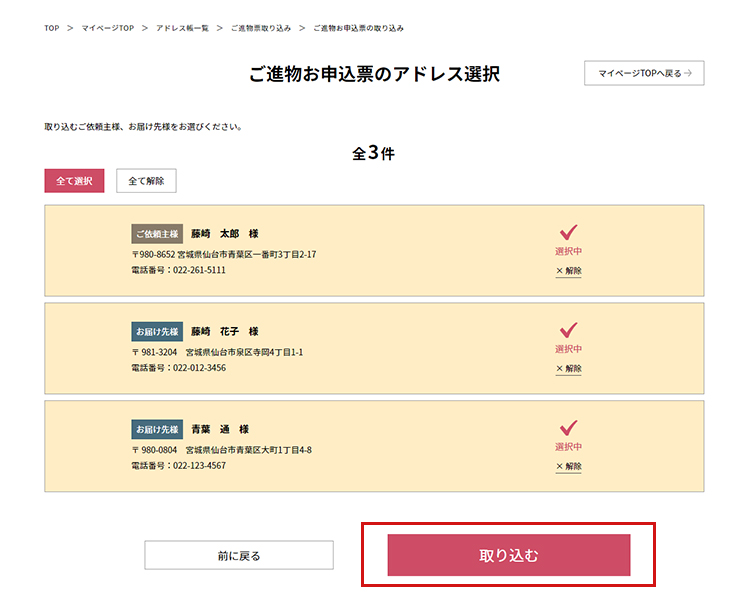Open the マイページTOP breadcrumb link
This screenshot has height=600, width=750.
click(108, 28)
